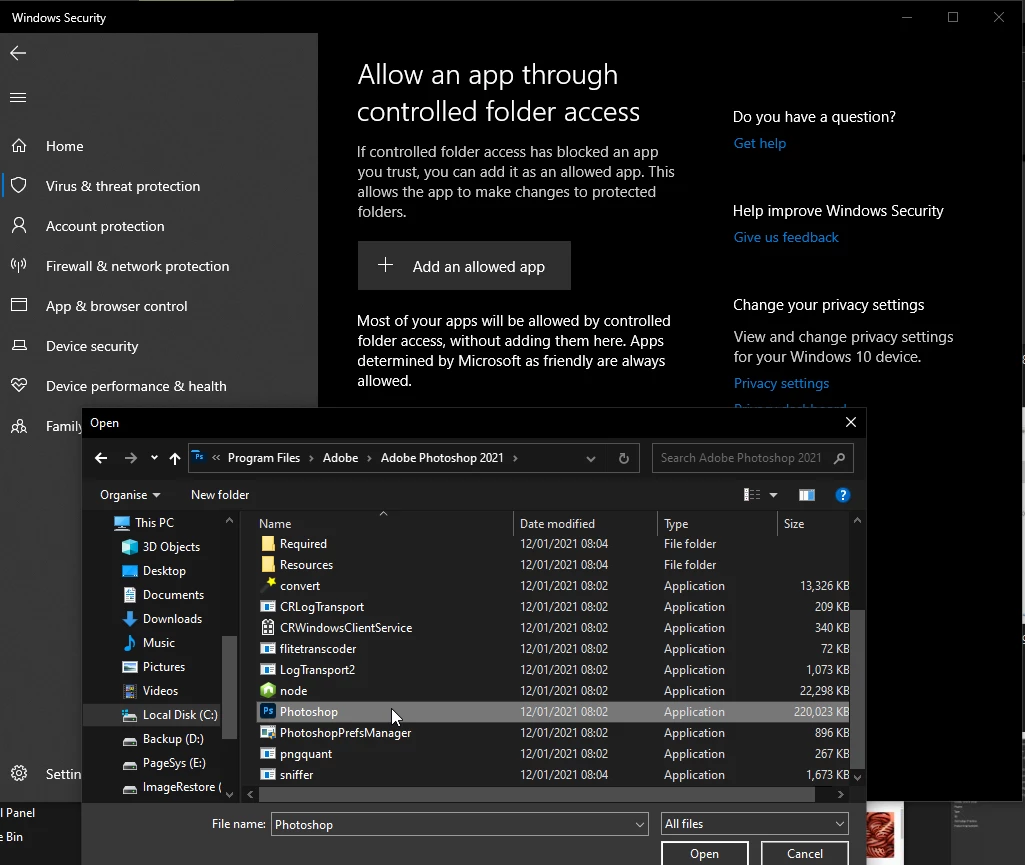
Task: Click the Family options people icon
Action: click(x=19, y=426)
